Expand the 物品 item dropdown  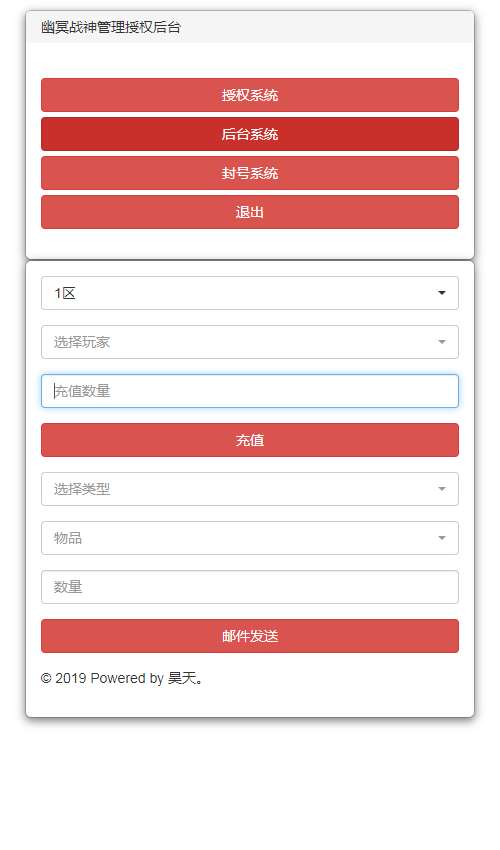pyautogui.click(x=249, y=538)
